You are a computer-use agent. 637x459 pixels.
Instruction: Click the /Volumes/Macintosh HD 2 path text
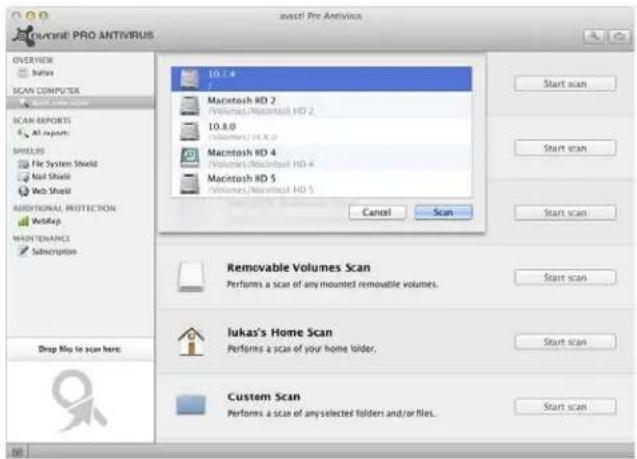(261, 111)
